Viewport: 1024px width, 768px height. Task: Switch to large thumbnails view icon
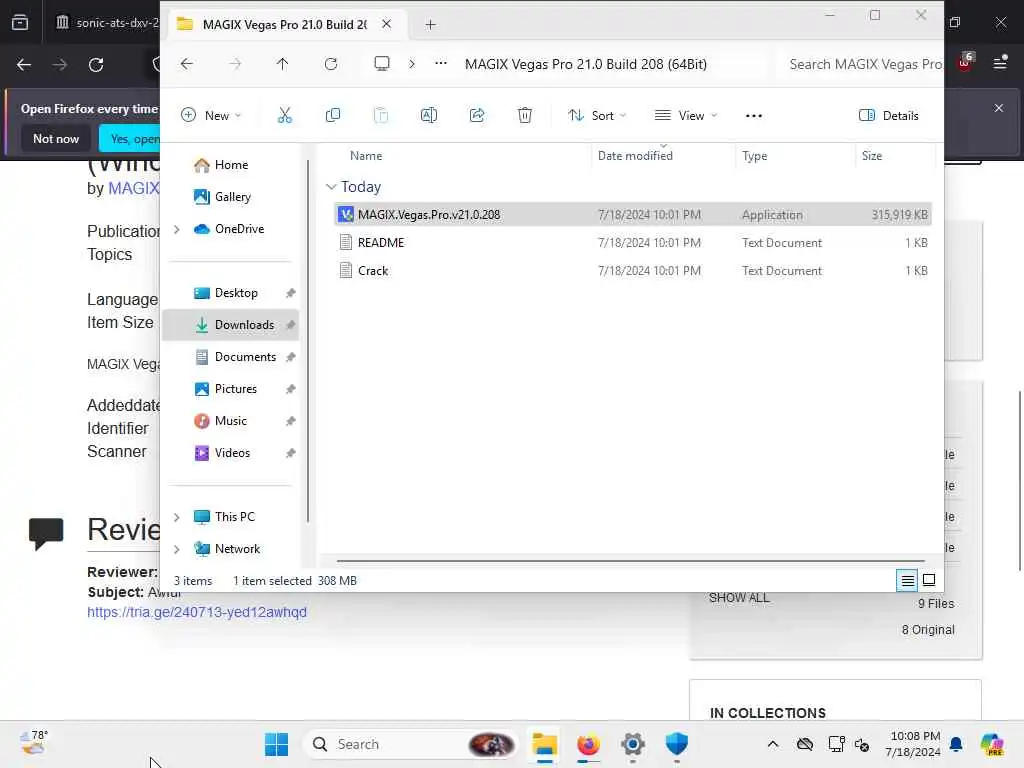tap(929, 580)
